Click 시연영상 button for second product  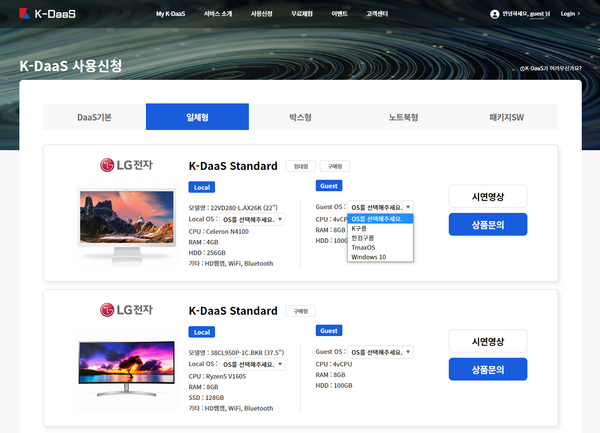tap(488, 341)
